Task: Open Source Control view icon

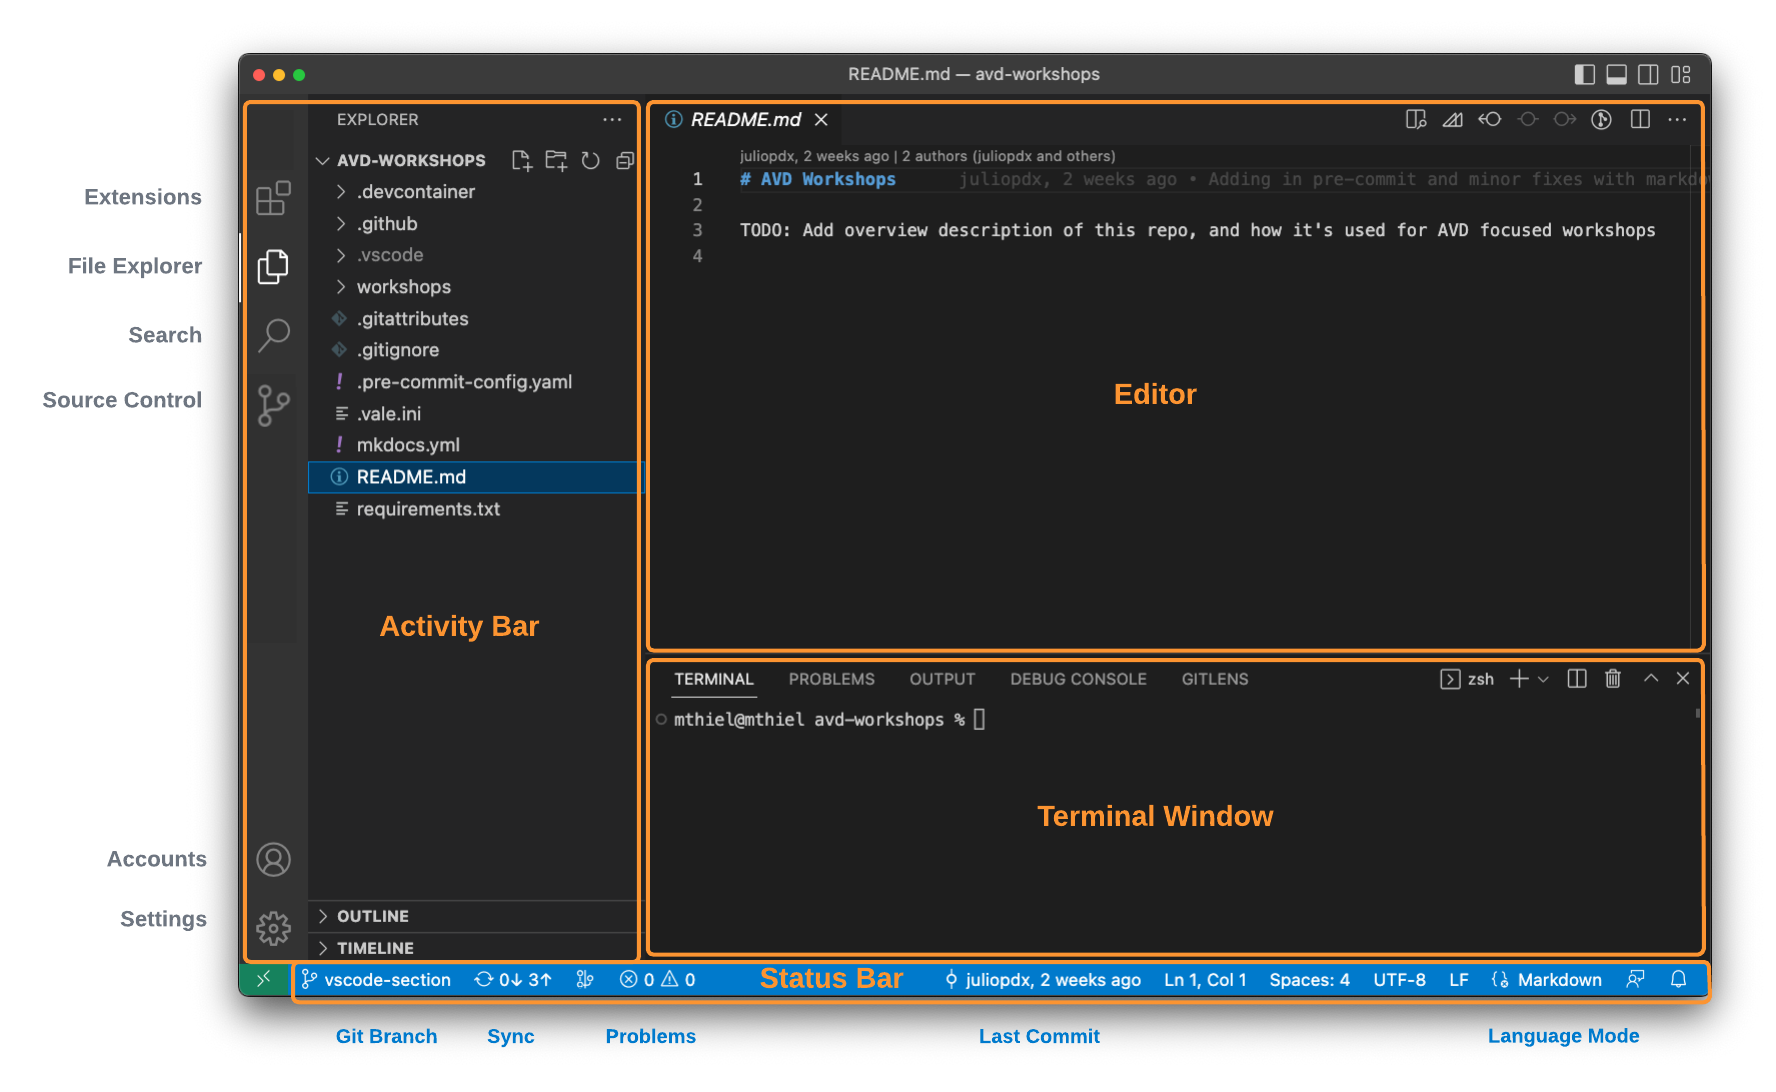Action: (273, 405)
